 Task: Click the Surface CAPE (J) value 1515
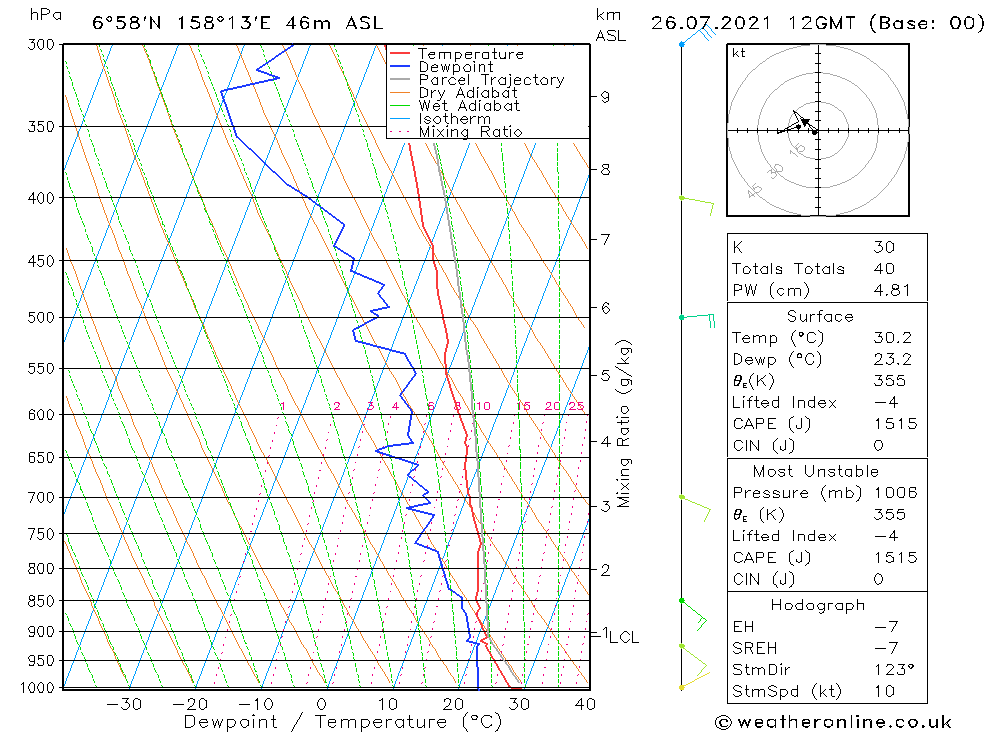(x=895, y=424)
